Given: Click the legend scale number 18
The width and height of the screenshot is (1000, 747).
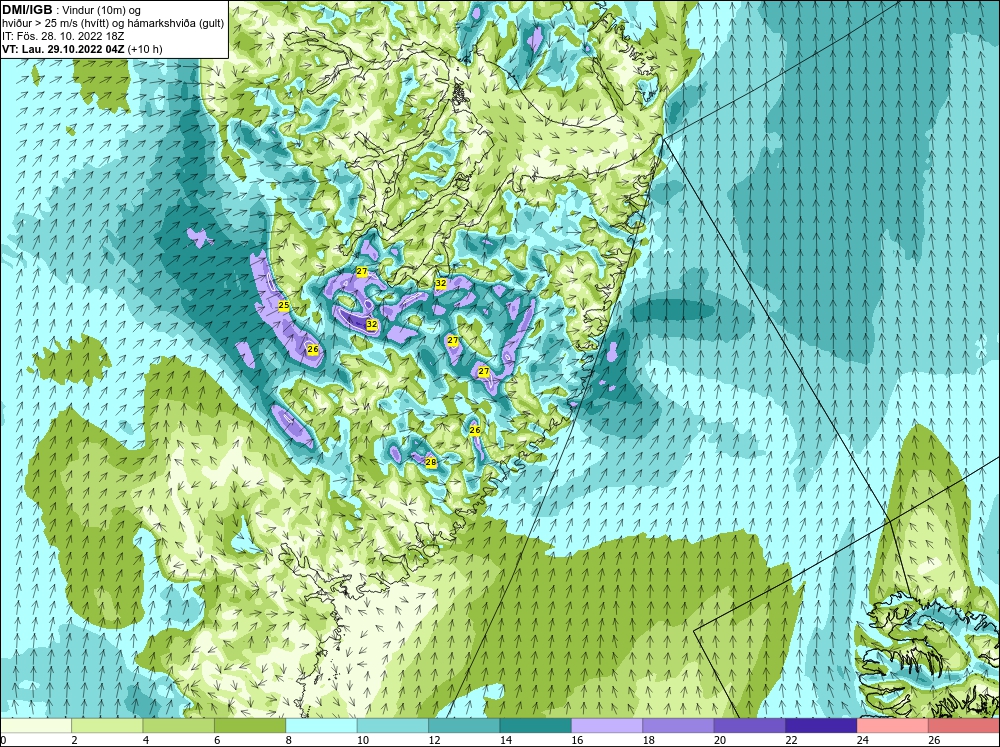Looking at the screenshot, I should tap(648, 740).
